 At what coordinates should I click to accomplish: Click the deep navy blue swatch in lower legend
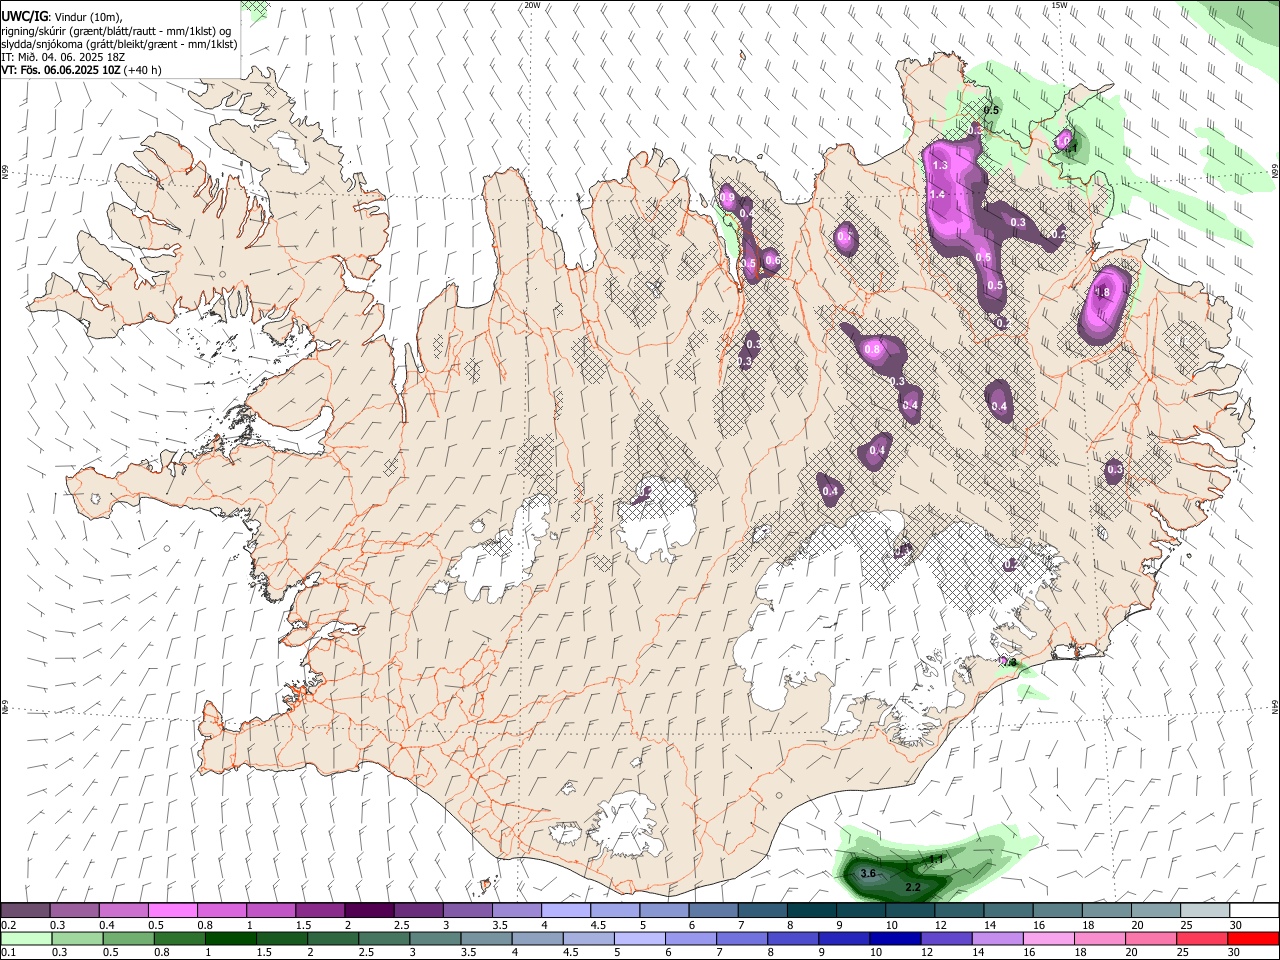[x=895, y=938]
